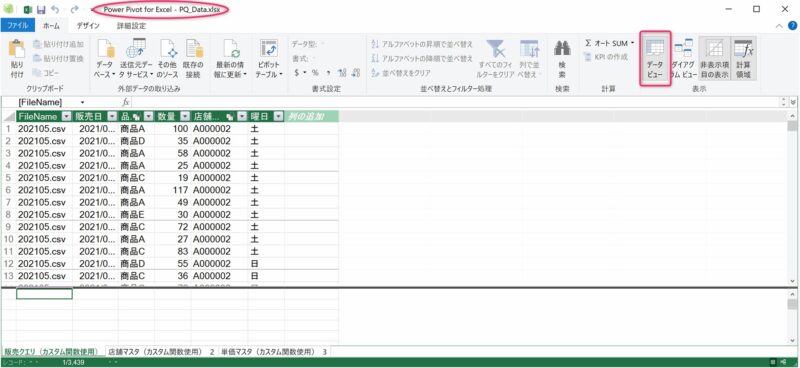Click 並べ替えをクリア (clear sort)

[402, 73]
